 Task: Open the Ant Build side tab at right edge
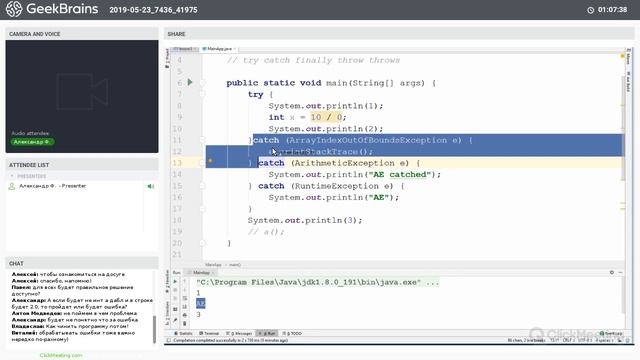tap(629, 82)
